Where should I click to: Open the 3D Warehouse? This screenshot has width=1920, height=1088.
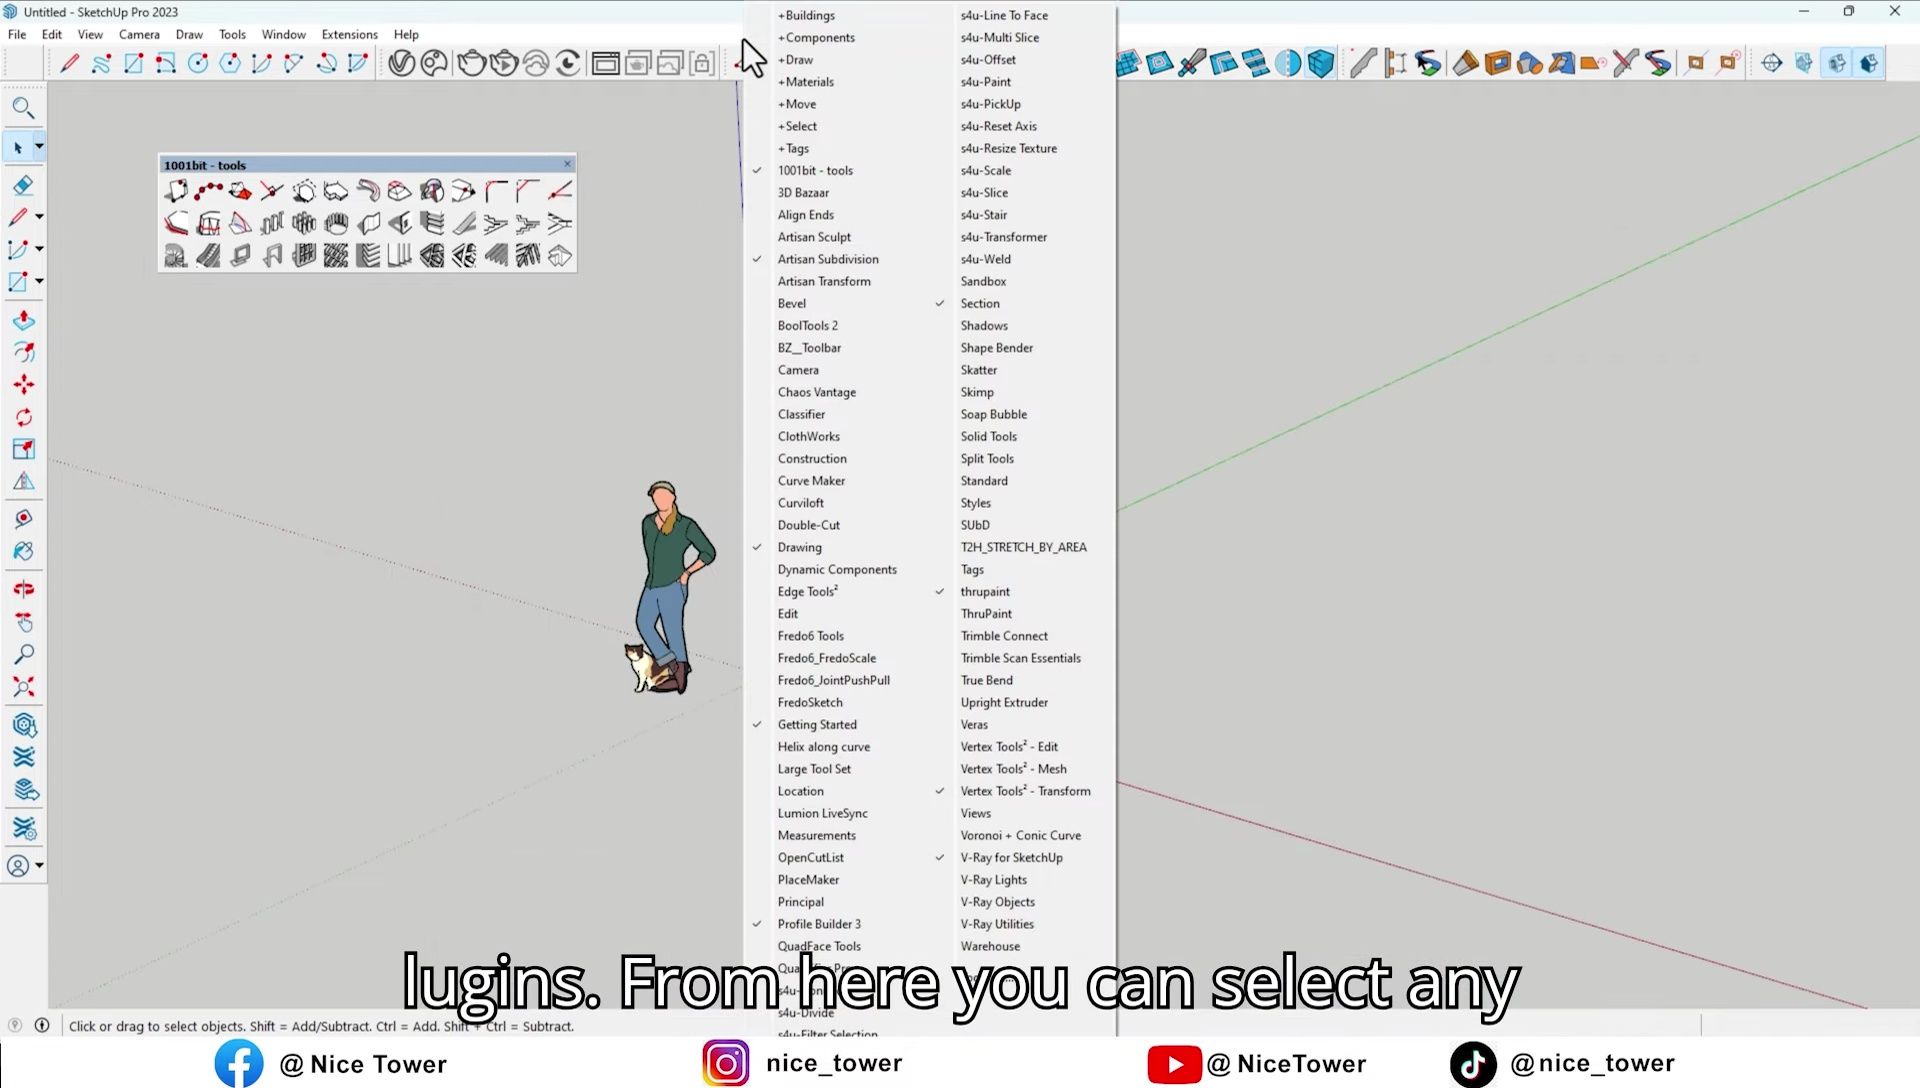click(23, 725)
